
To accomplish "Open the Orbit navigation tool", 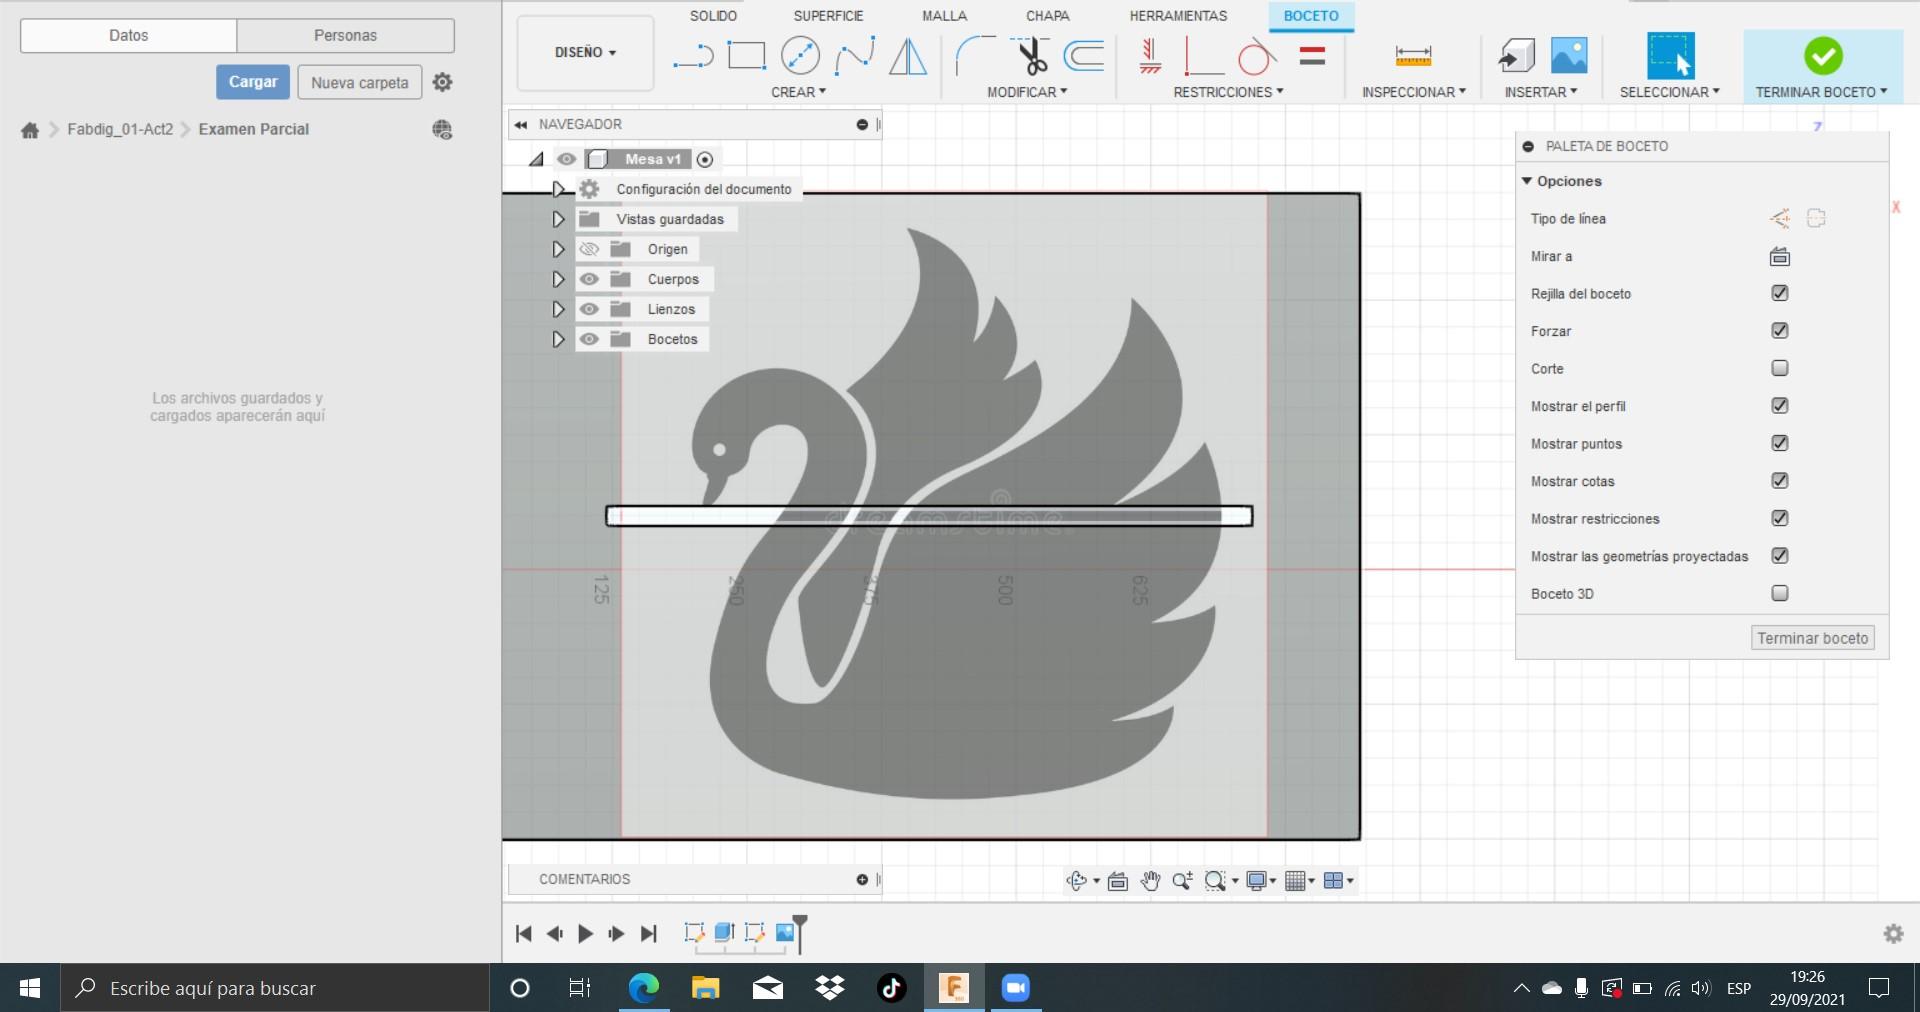I will point(1077,881).
